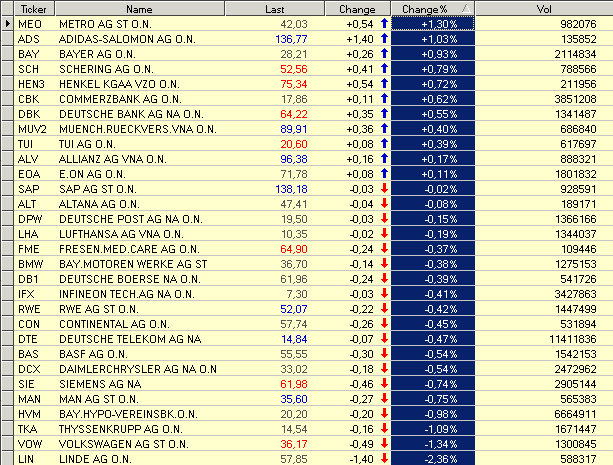Click the Change value +1,40 for Adidas
613x465 pixels.
tap(360, 39)
